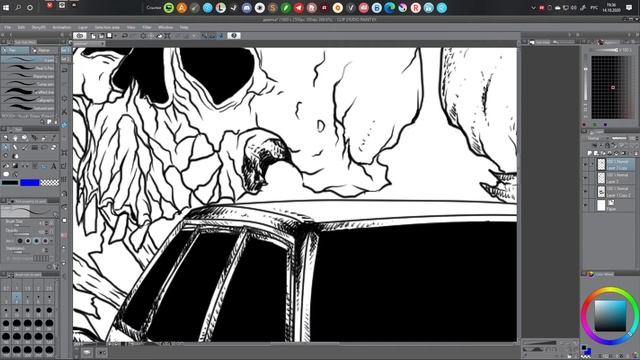
Task: Click the Scale/Rotate transform icon in command bar
Action: tap(167, 36)
